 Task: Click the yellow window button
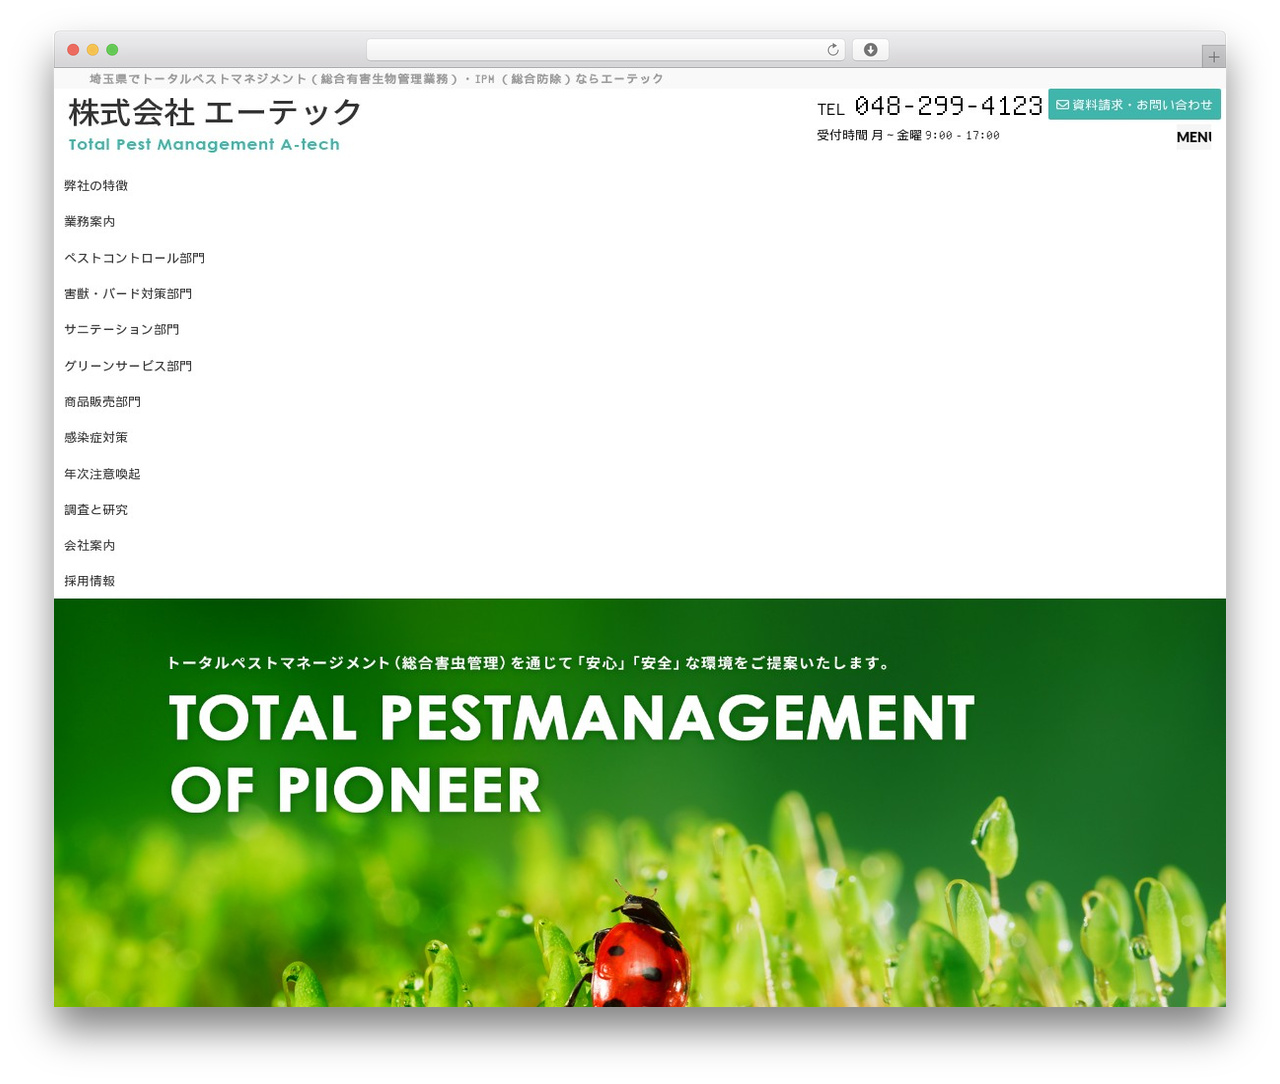[x=93, y=50]
